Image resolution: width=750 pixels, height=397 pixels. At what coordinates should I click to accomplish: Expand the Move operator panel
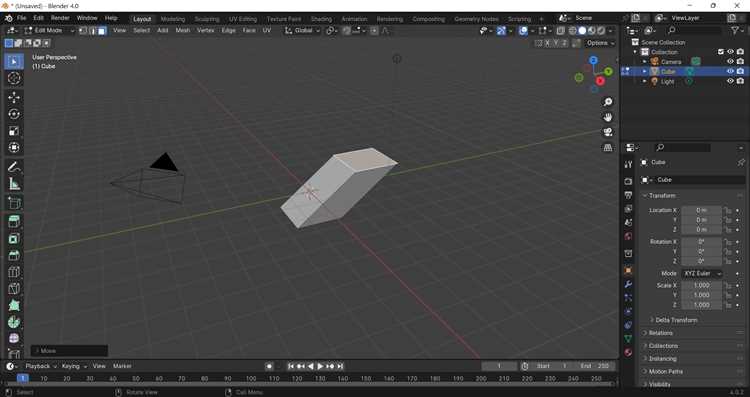69,351
